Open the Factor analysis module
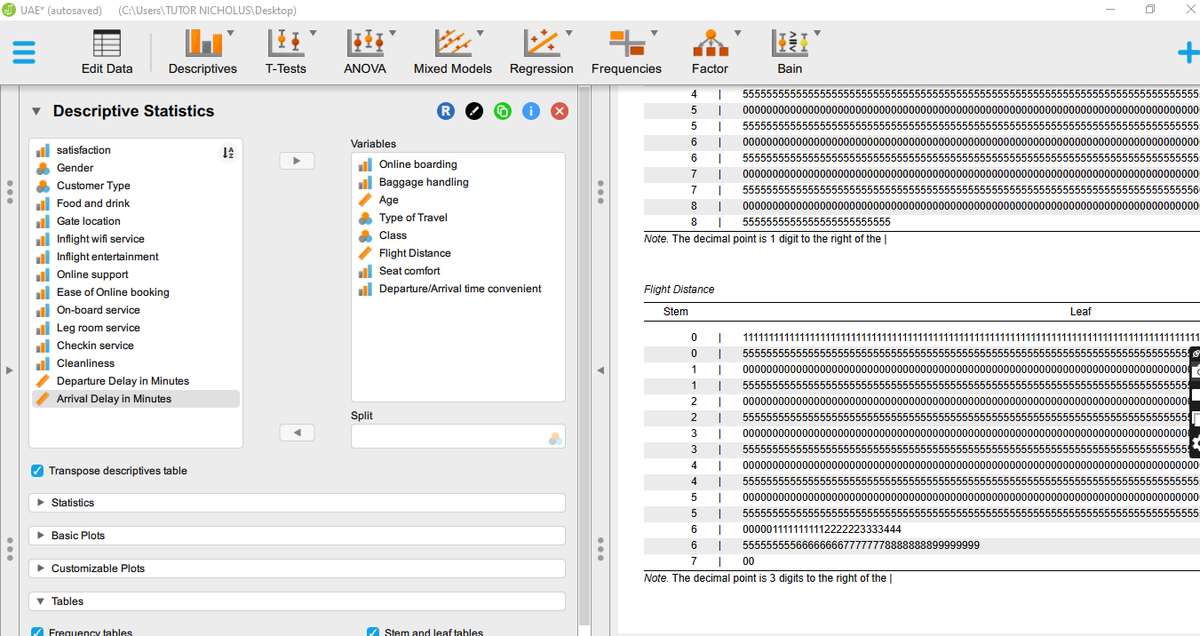 coord(710,51)
